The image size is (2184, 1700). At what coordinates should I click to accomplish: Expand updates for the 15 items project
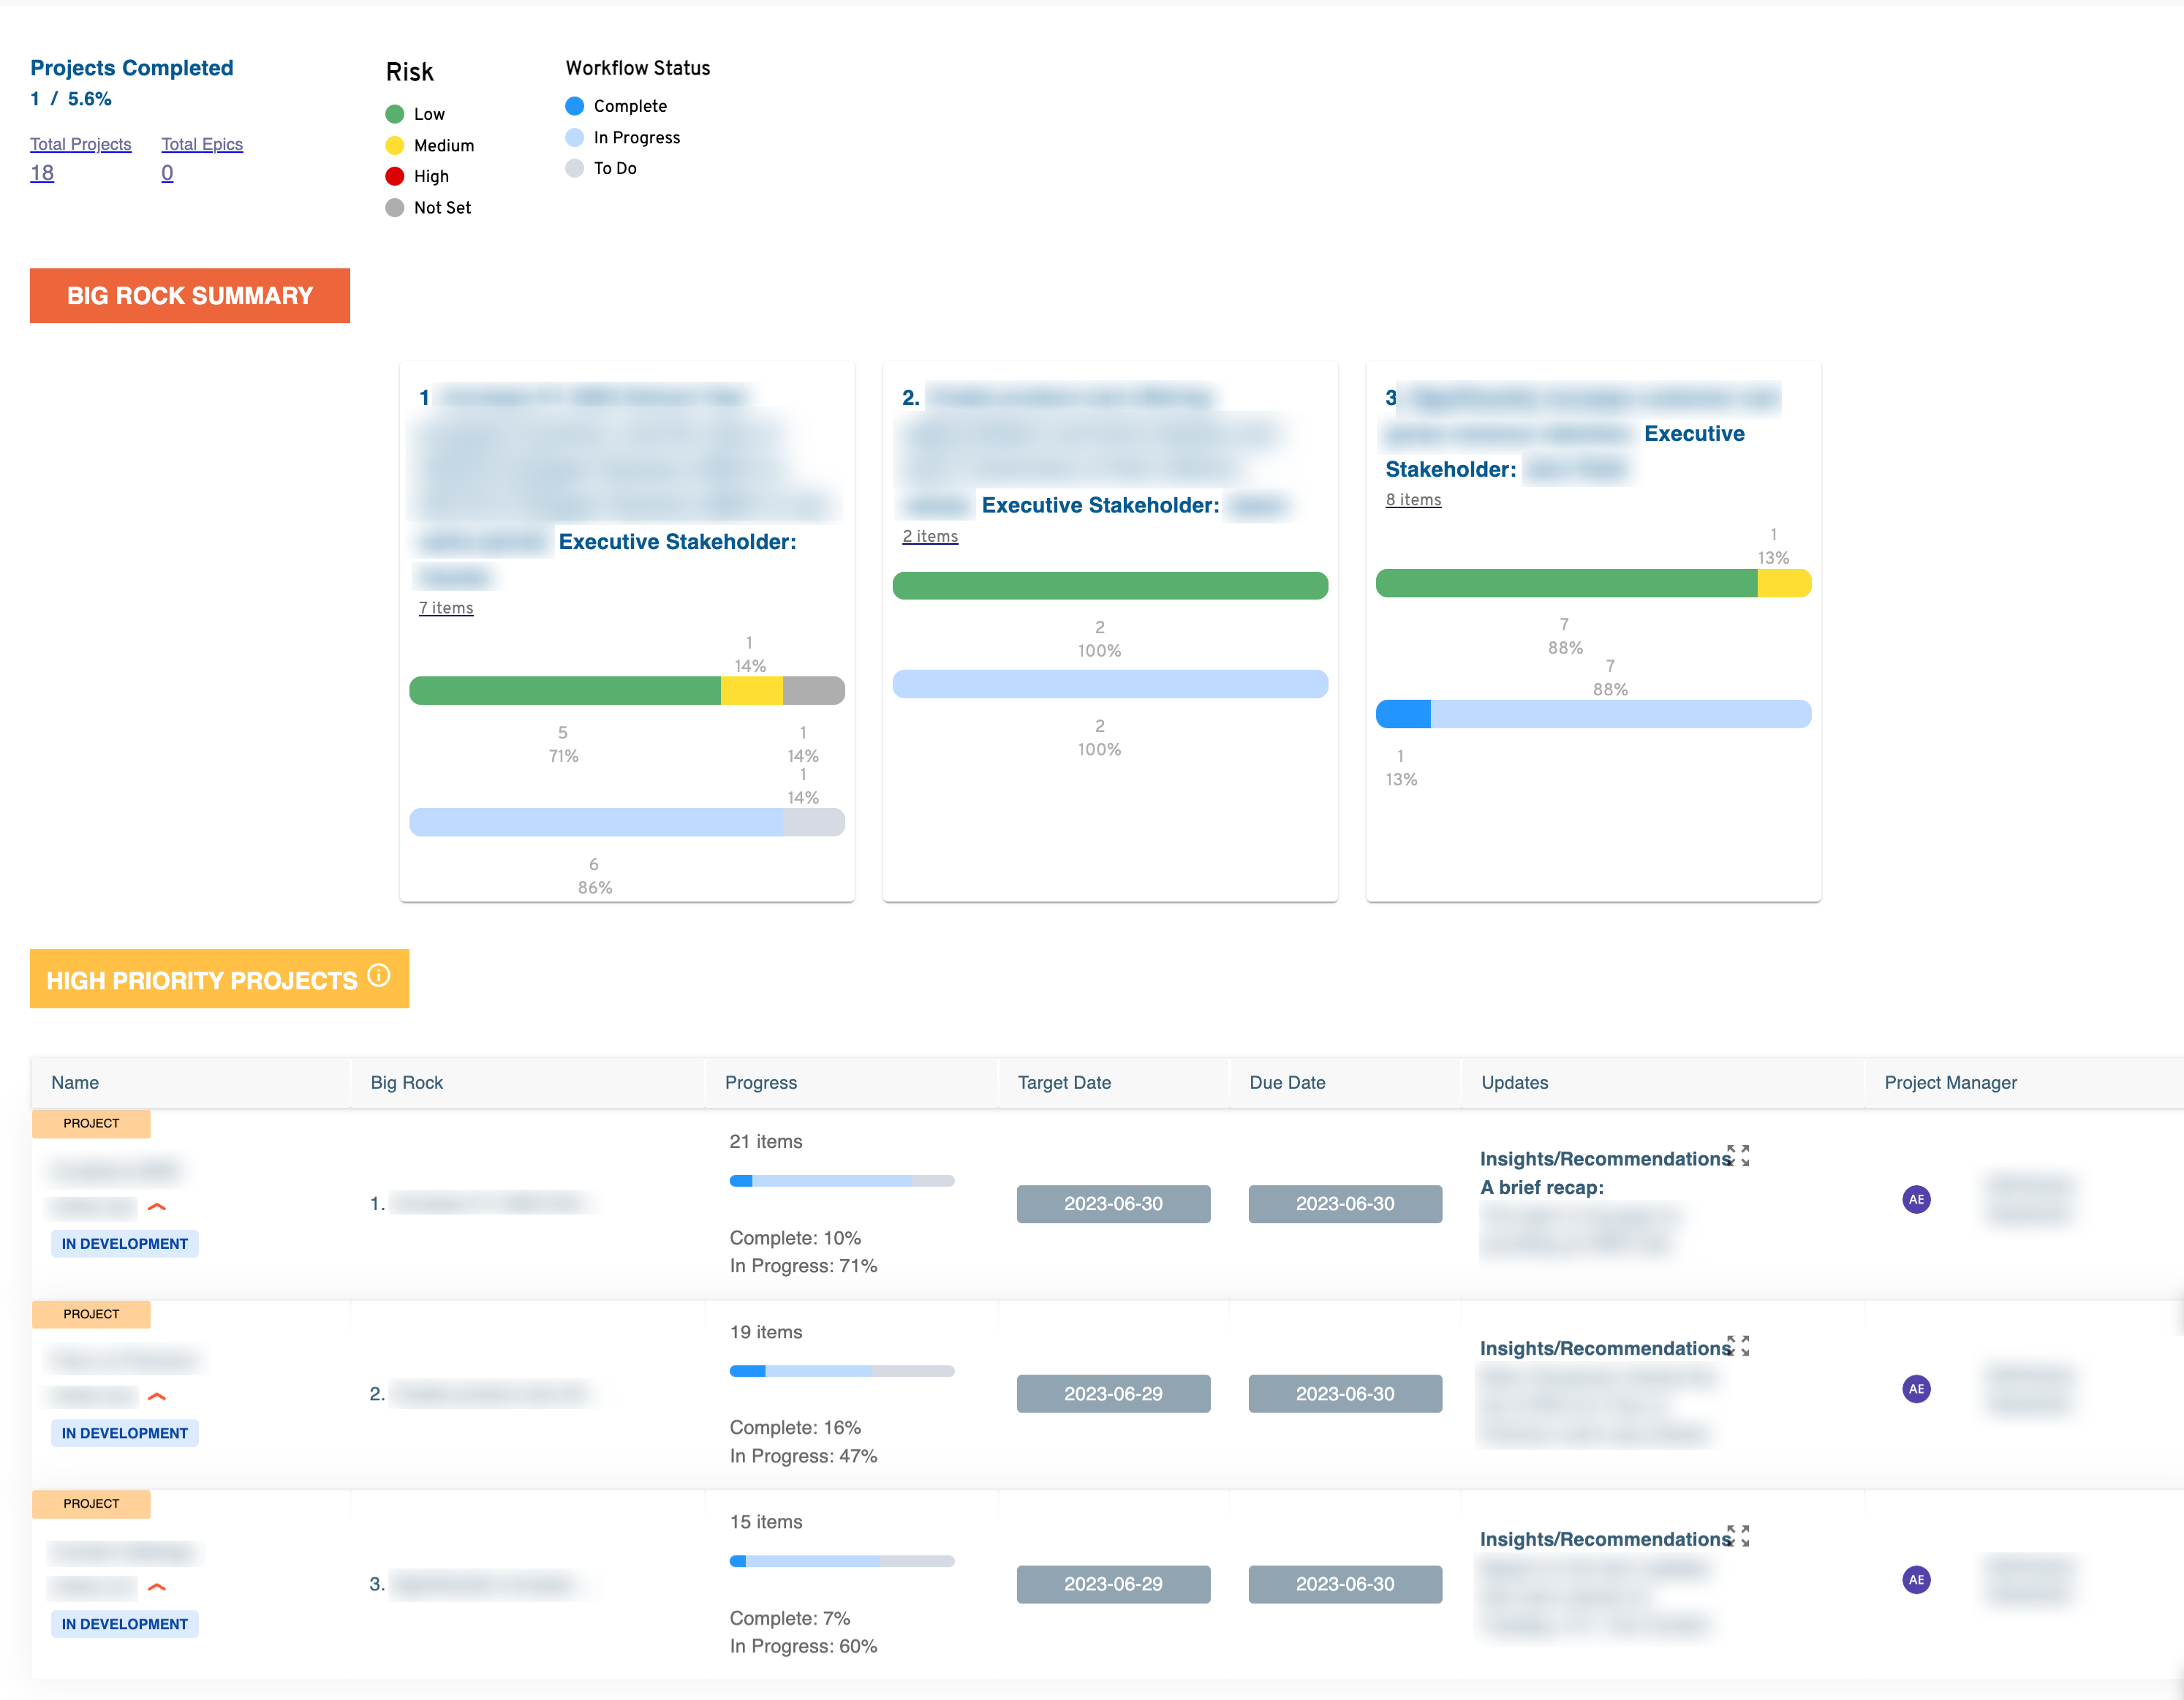(1738, 1536)
